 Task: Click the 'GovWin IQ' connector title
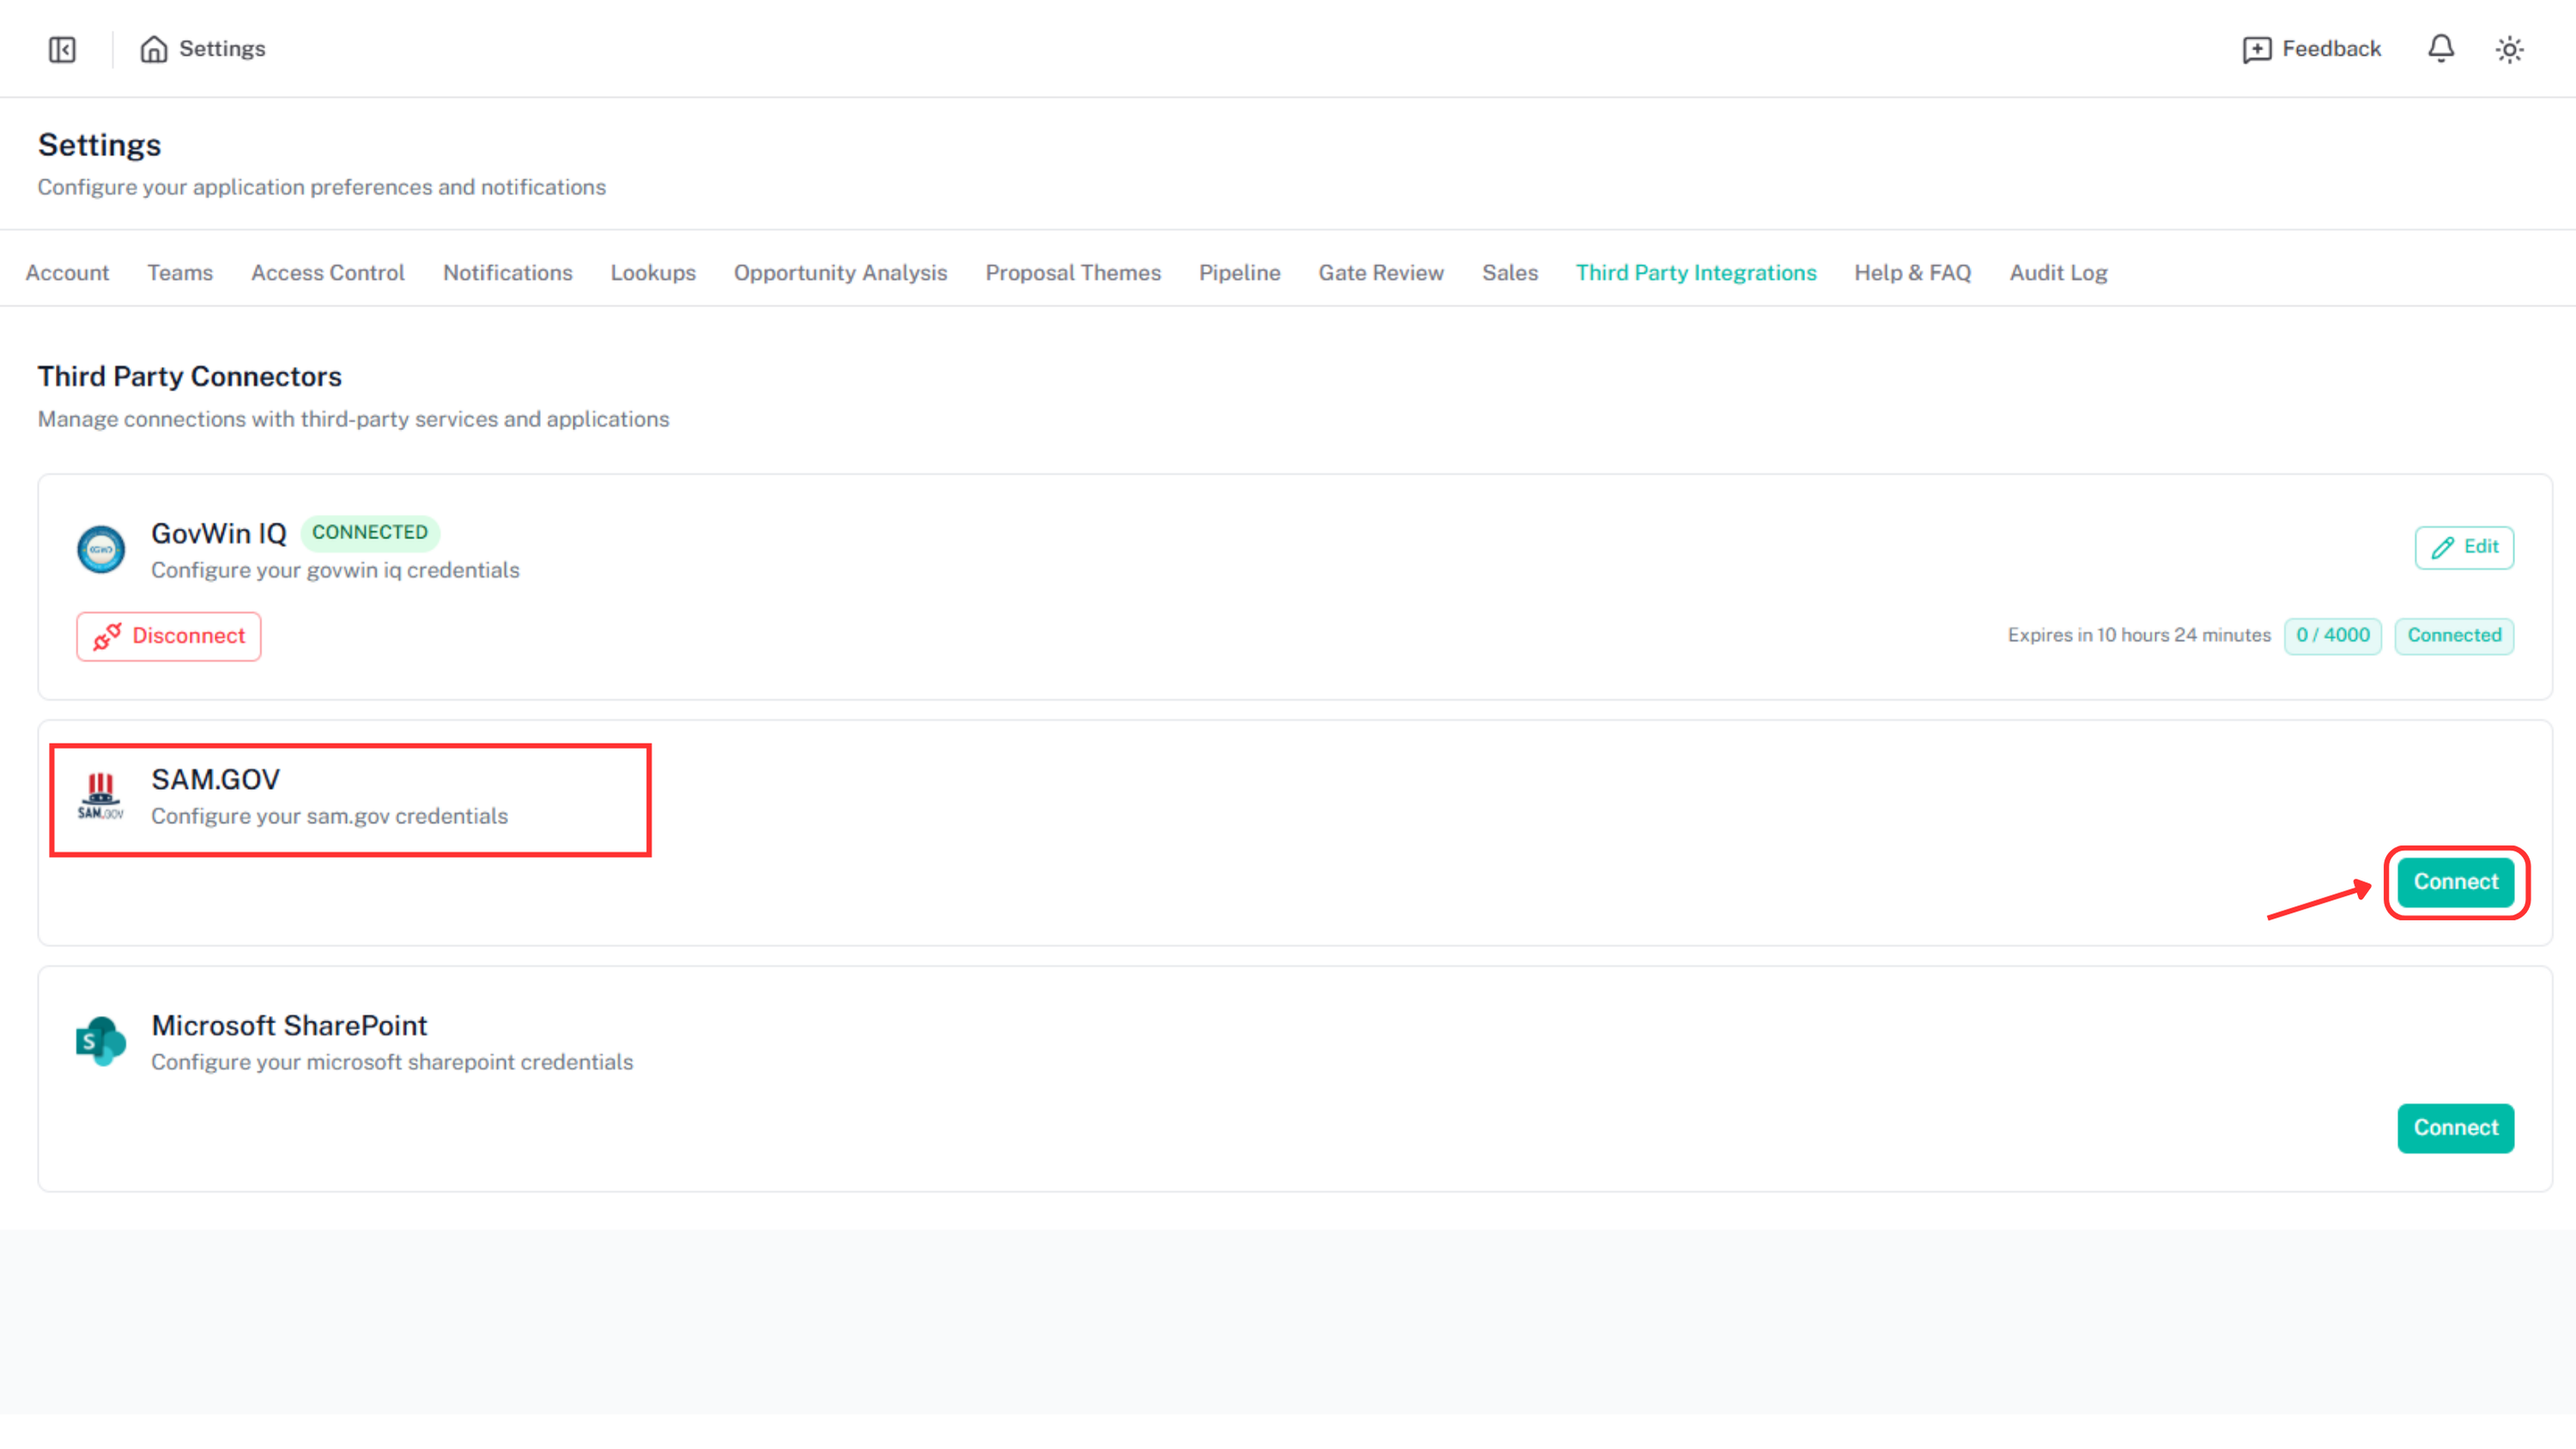218,533
